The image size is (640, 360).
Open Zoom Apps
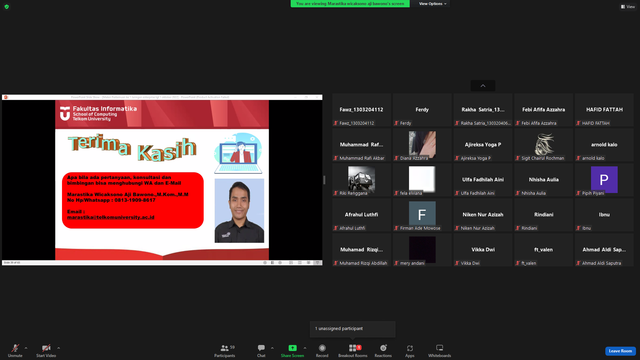[410, 350]
